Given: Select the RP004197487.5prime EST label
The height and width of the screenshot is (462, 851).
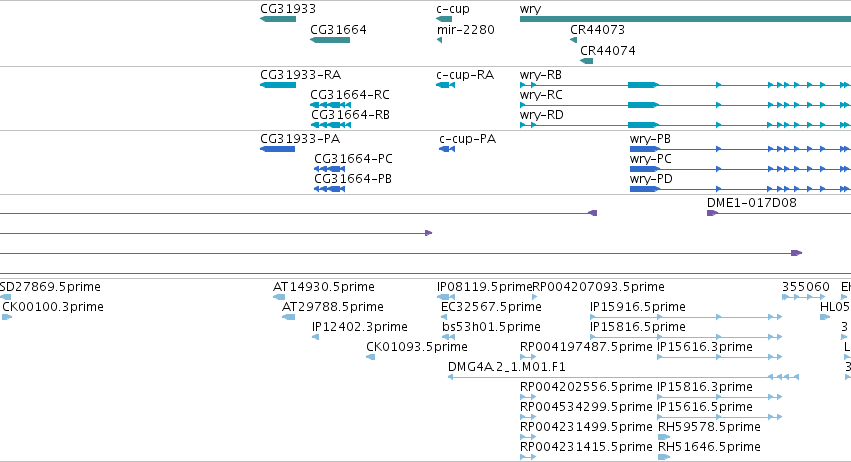Looking at the screenshot, I should (x=586, y=347).
